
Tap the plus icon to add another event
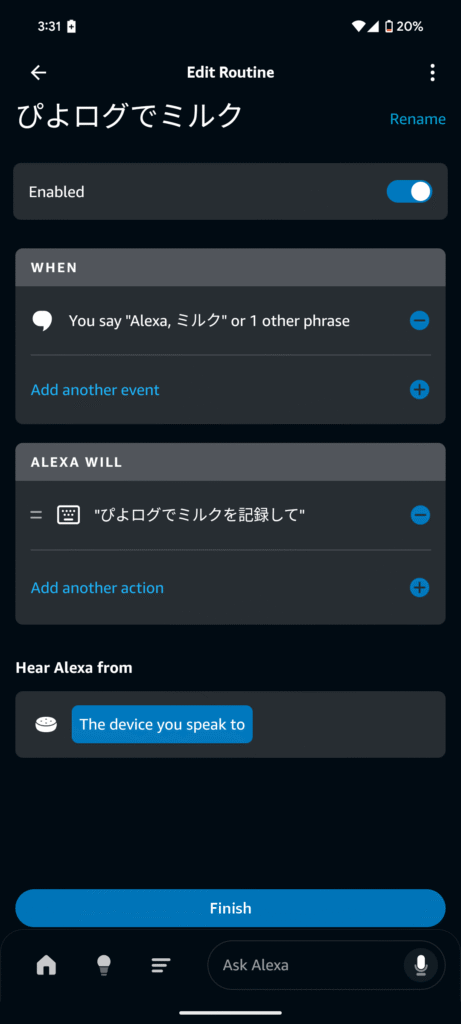click(419, 390)
